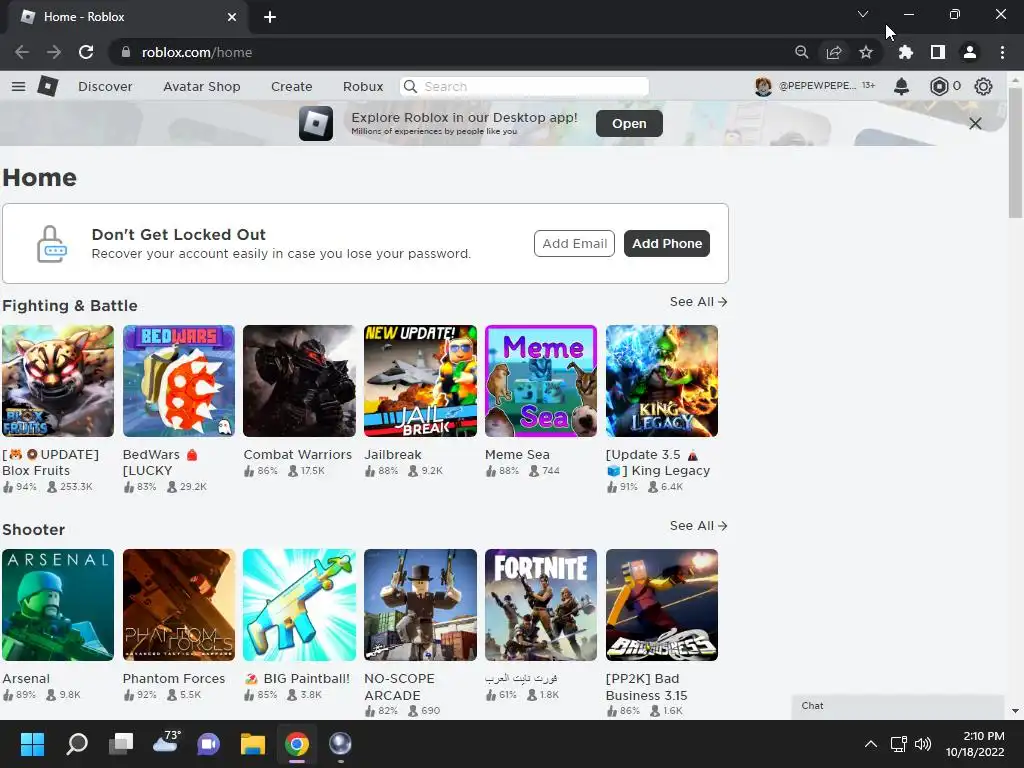Click the page vertical scrollbar
This screenshot has width=1024, height=768.
[x=1015, y=153]
